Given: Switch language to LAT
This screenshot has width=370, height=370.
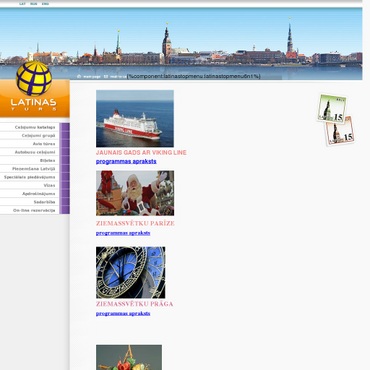Looking at the screenshot, I should (22, 4).
